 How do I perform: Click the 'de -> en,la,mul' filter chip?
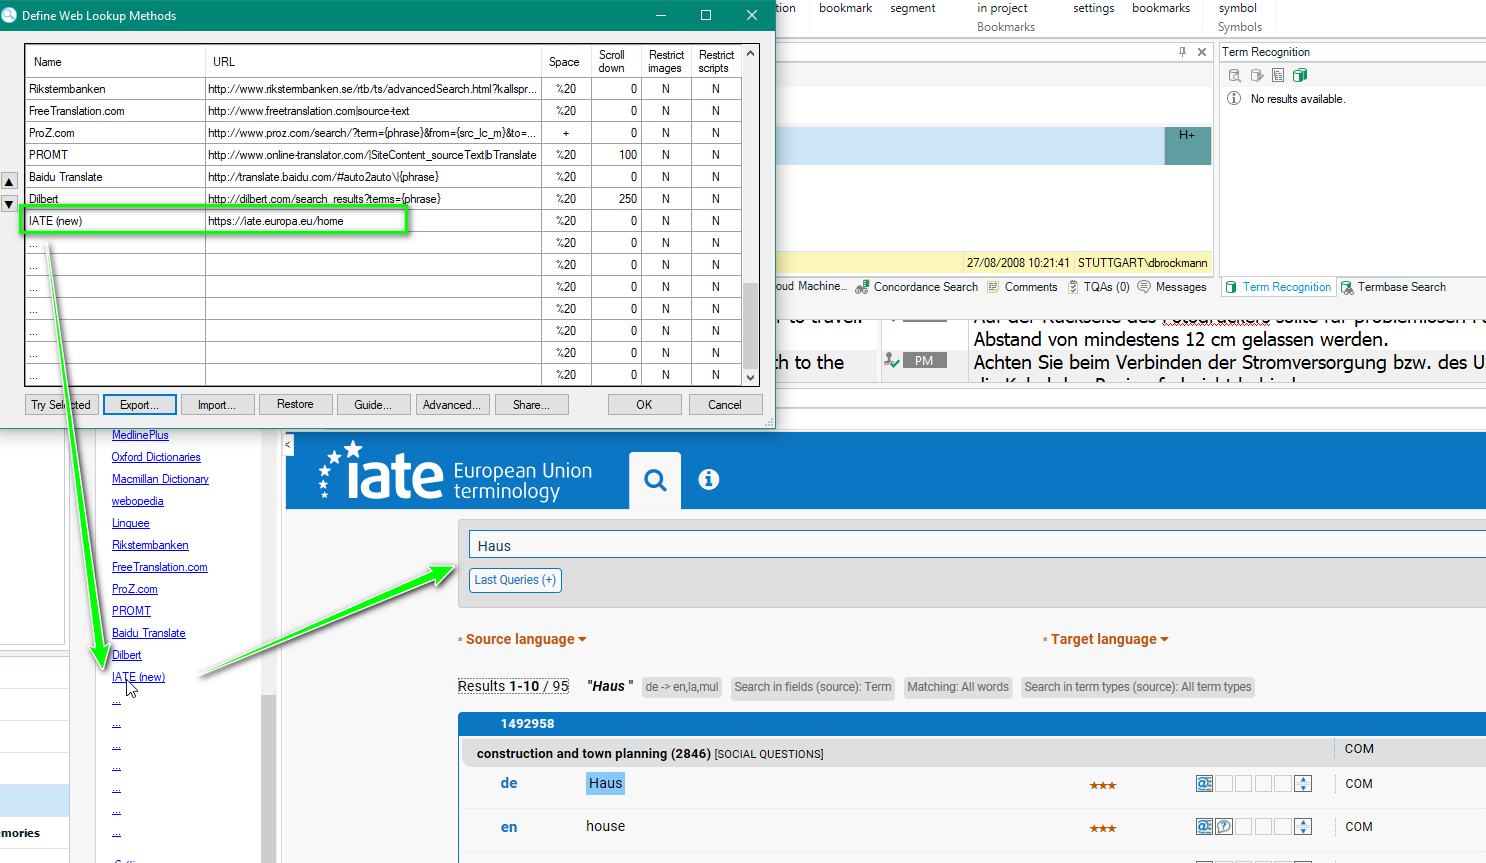pos(682,687)
